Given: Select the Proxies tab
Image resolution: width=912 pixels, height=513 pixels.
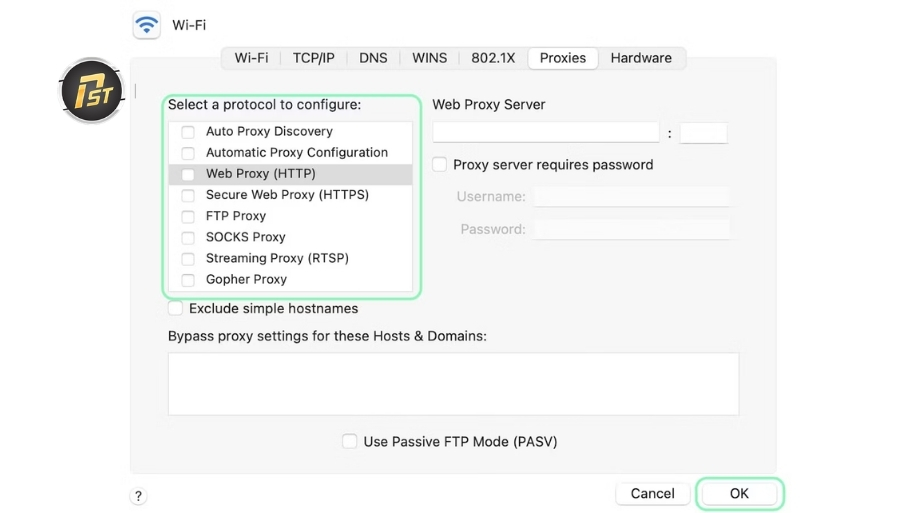Looking at the screenshot, I should (562, 58).
